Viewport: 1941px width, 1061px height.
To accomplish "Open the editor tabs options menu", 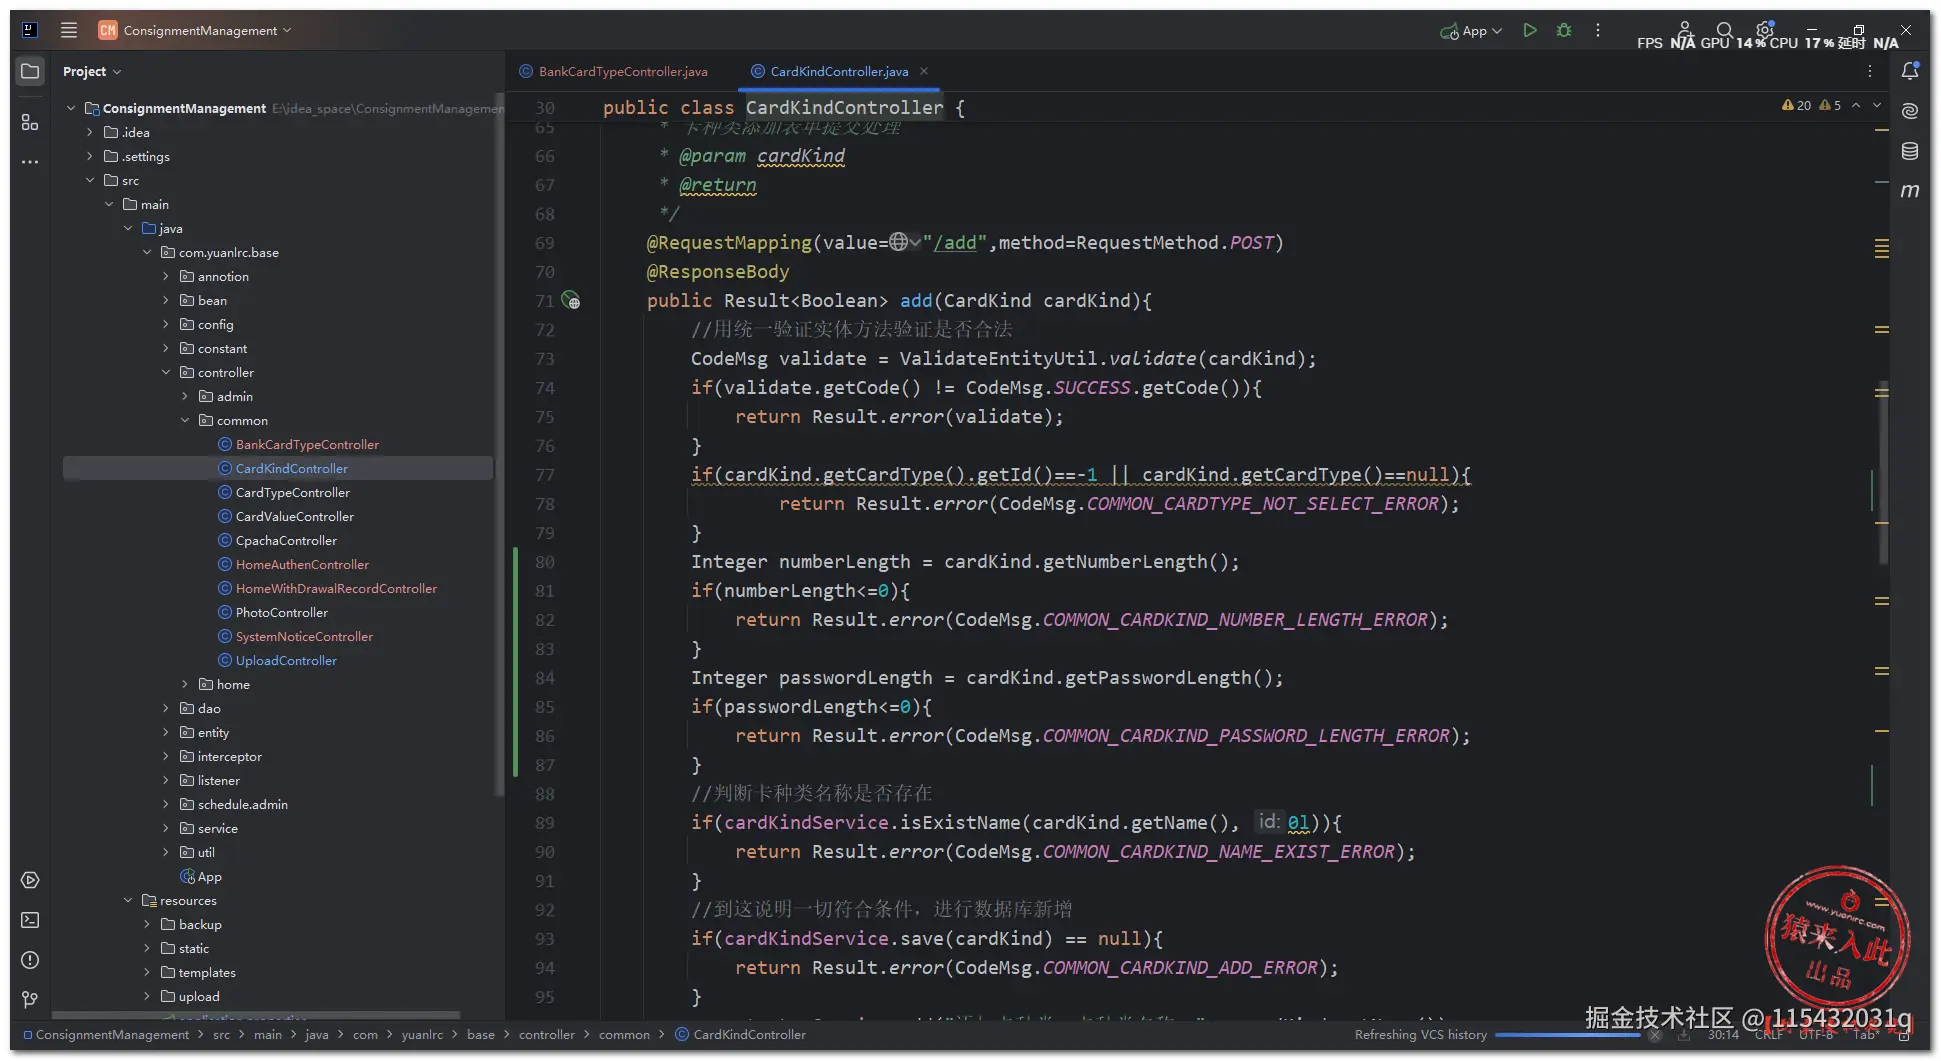I will (1870, 71).
